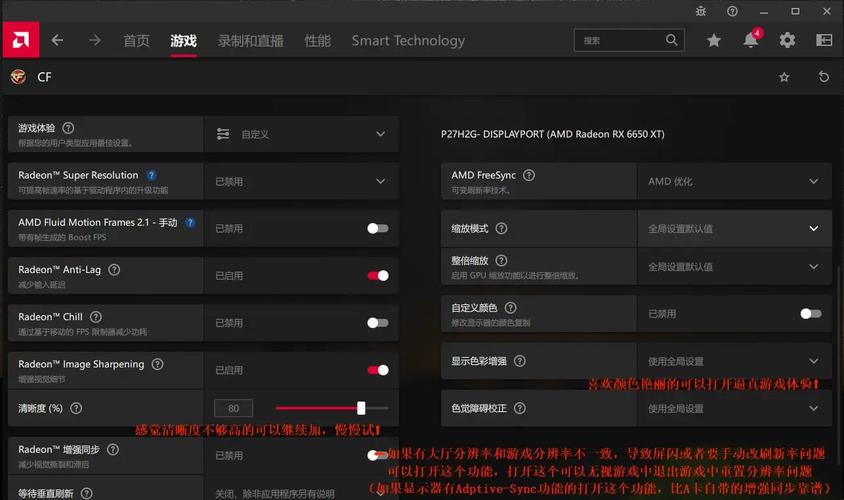Image resolution: width=844 pixels, height=500 pixels.
Task: Switch to Smart Technology tab
Action: point(408,40)
